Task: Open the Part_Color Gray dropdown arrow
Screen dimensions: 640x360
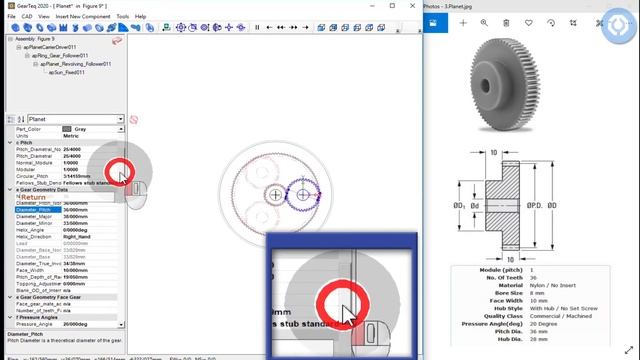Action: coord(121,129)
